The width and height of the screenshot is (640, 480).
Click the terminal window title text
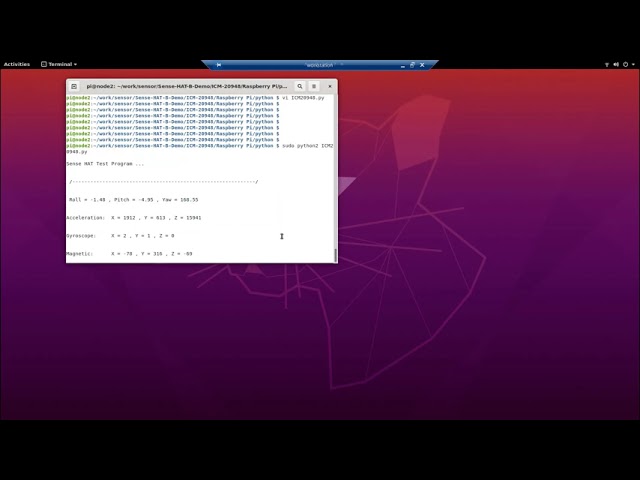pos(187,86)
